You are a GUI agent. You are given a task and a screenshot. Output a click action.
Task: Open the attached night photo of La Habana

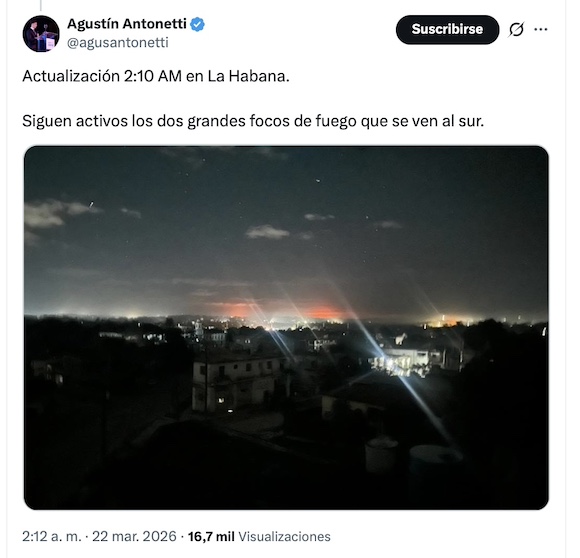[x=286, y=328]
